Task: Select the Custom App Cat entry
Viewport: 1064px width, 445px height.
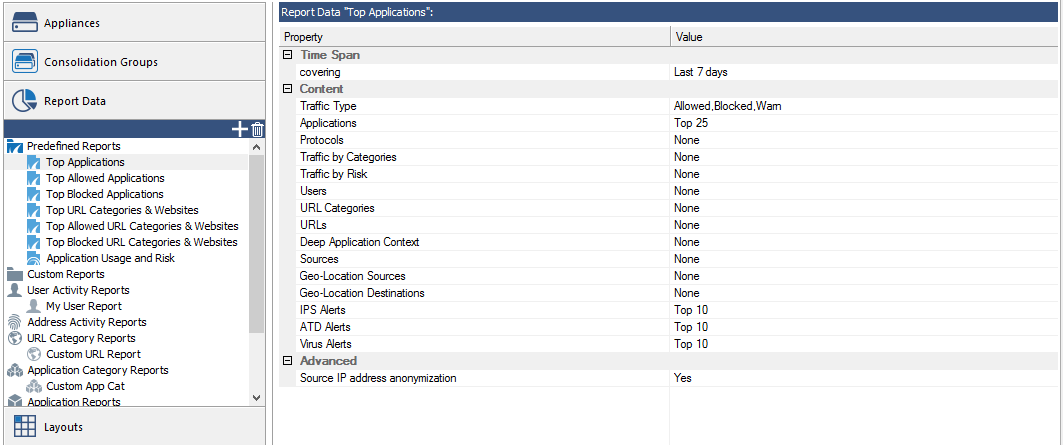Action: [86, 387]
